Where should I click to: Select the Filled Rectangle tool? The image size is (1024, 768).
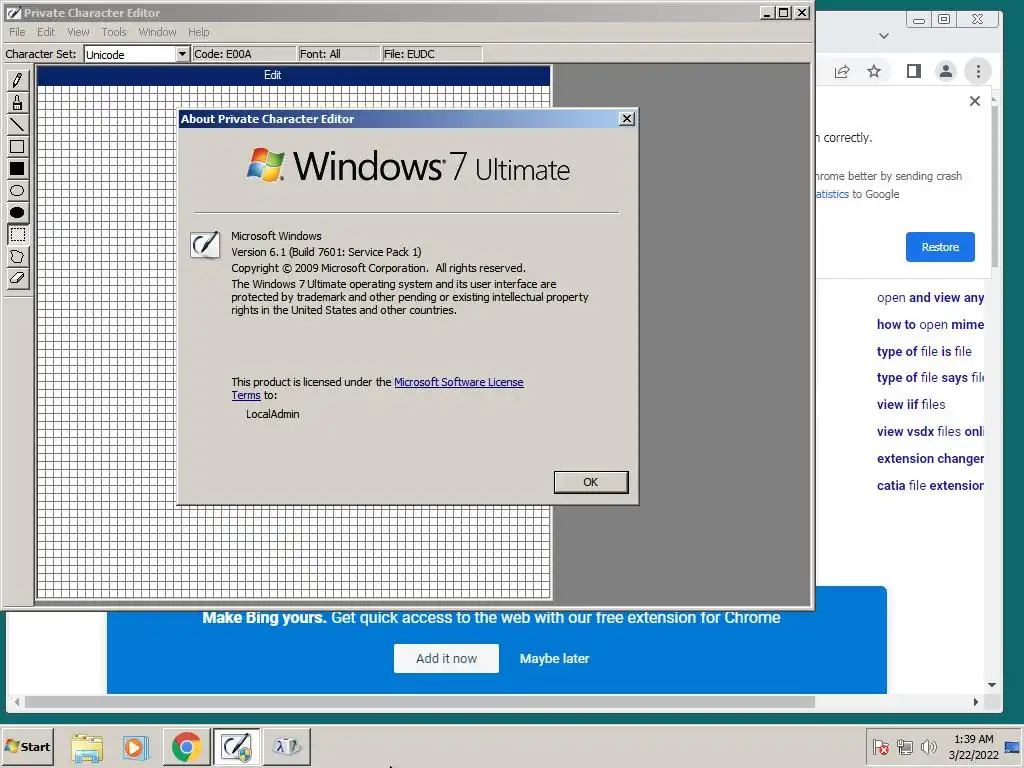pos(17,168)
